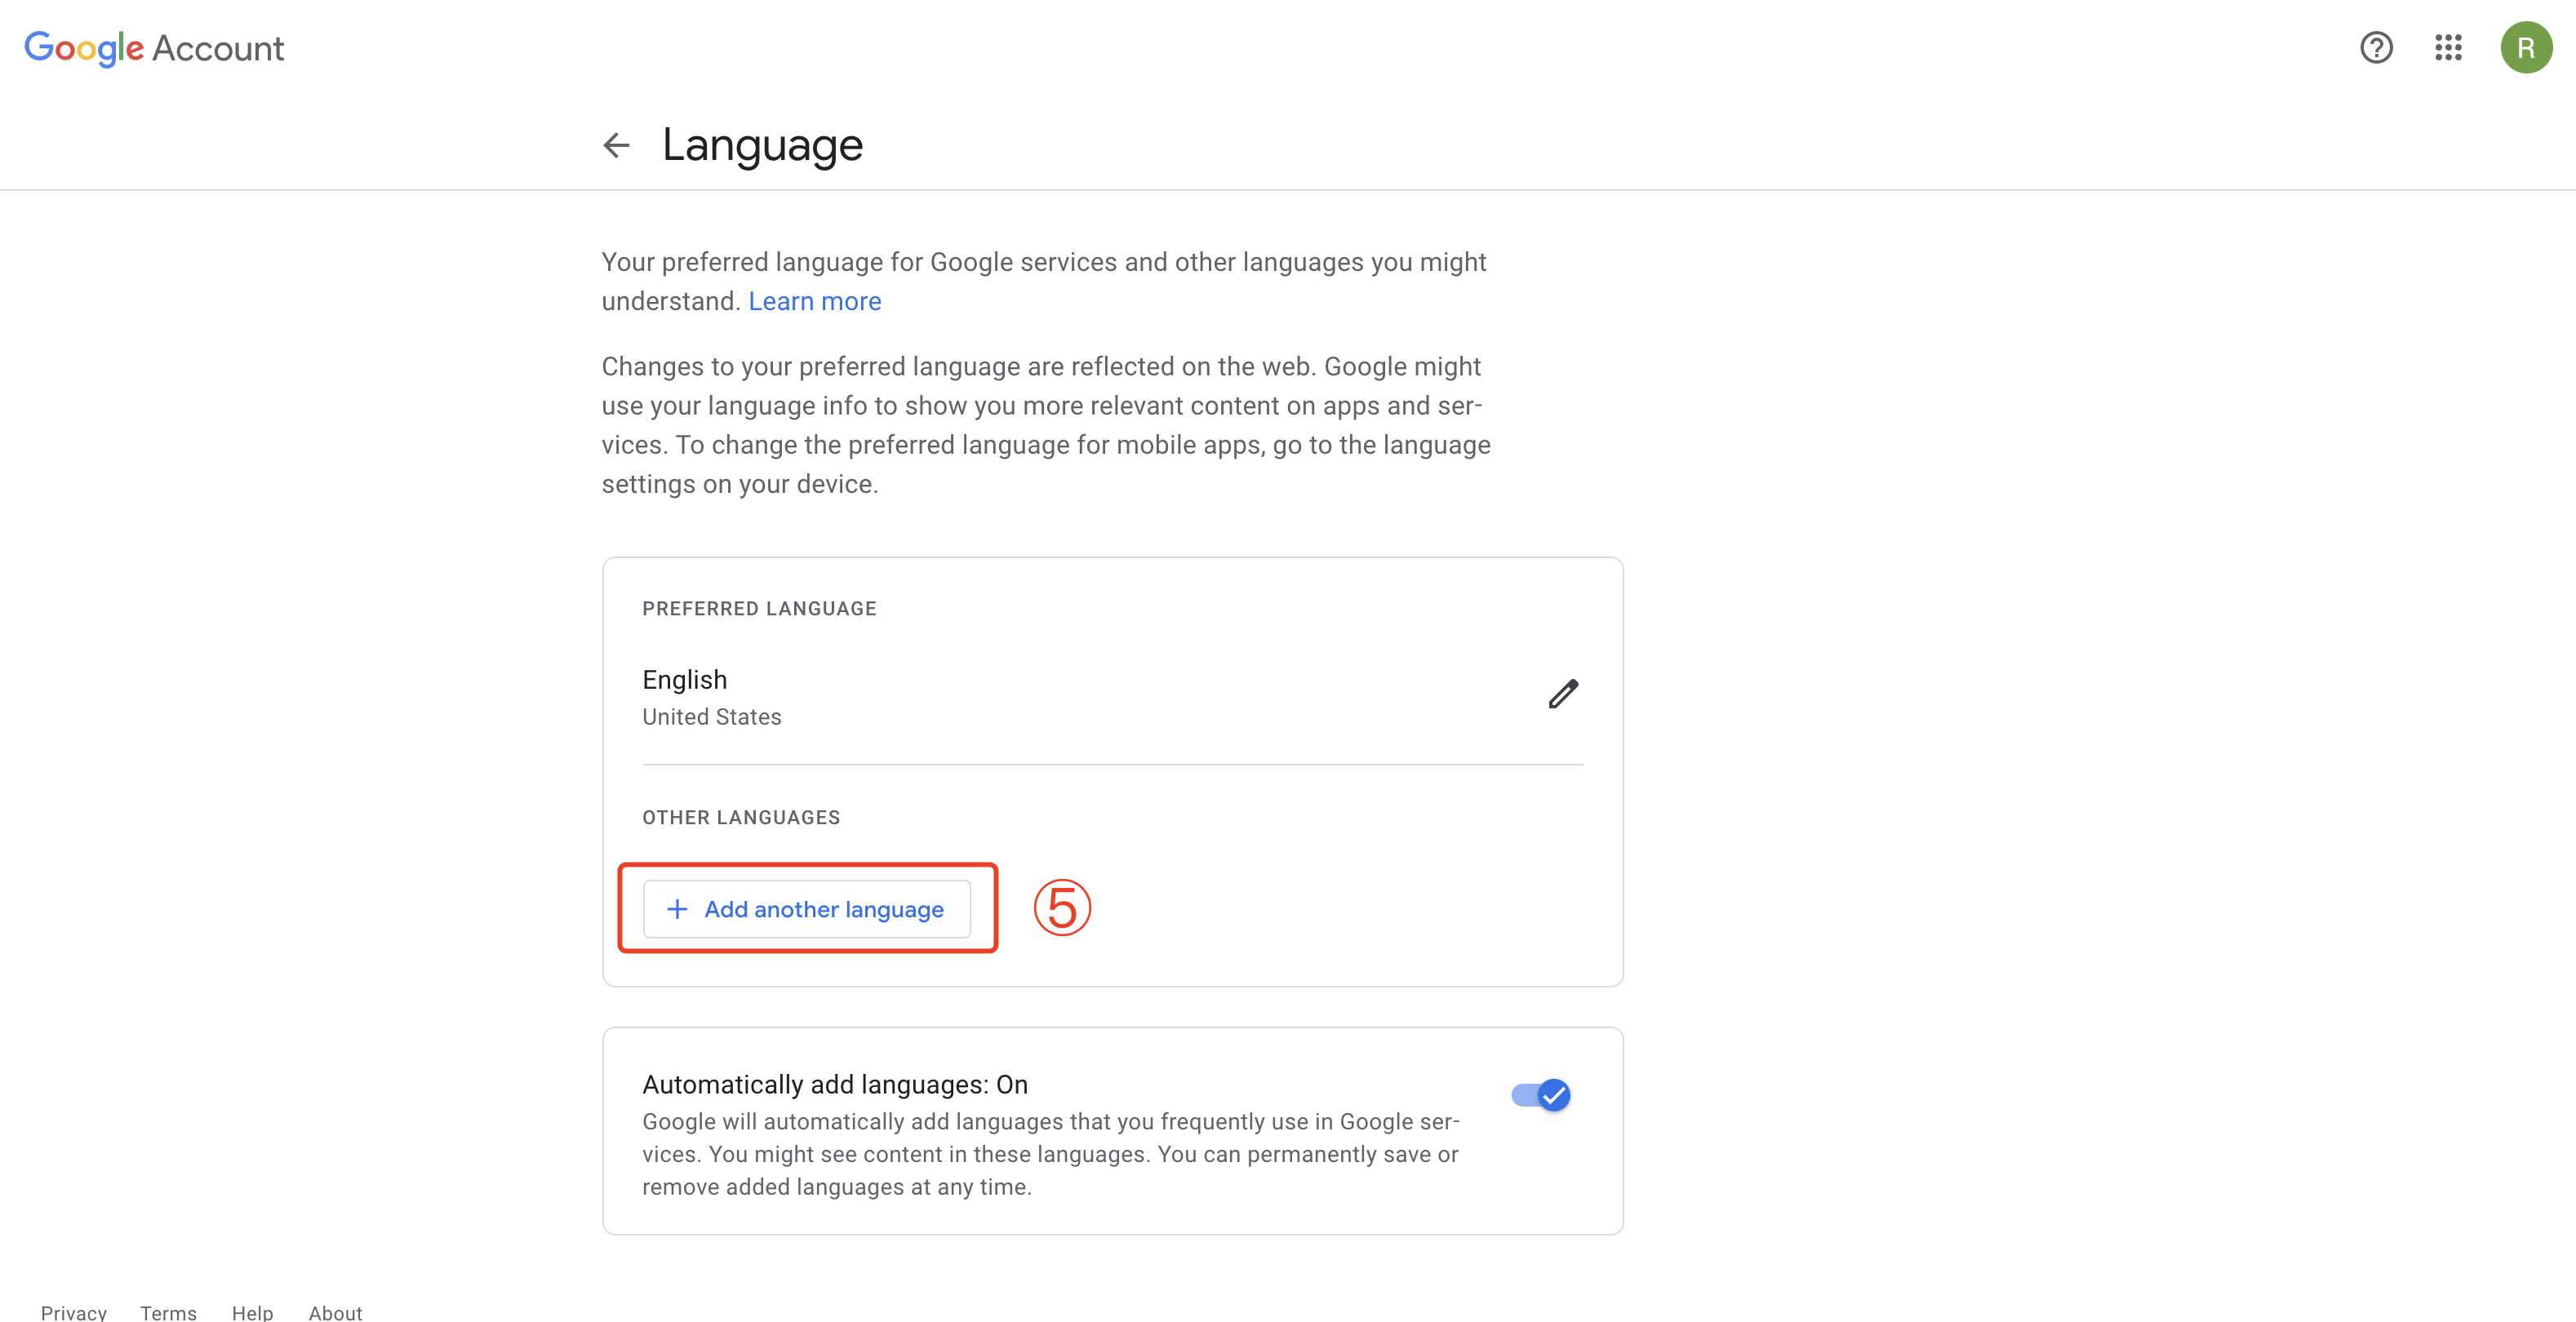Image resolution: width=2576 pixels, height=1322 pixels.
Task: Click the Automatically add languages: On title
Action: [834, 1084]
